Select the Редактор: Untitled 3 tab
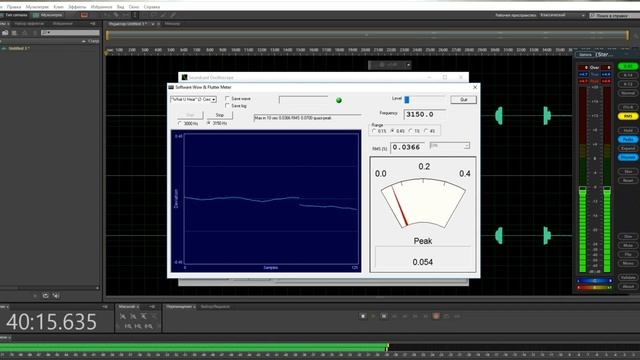 click(x=127, y=24)
